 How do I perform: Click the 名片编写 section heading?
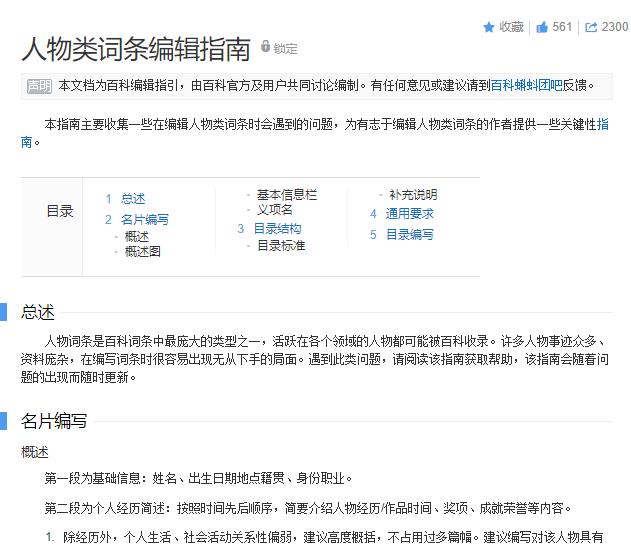click(54, 421)
